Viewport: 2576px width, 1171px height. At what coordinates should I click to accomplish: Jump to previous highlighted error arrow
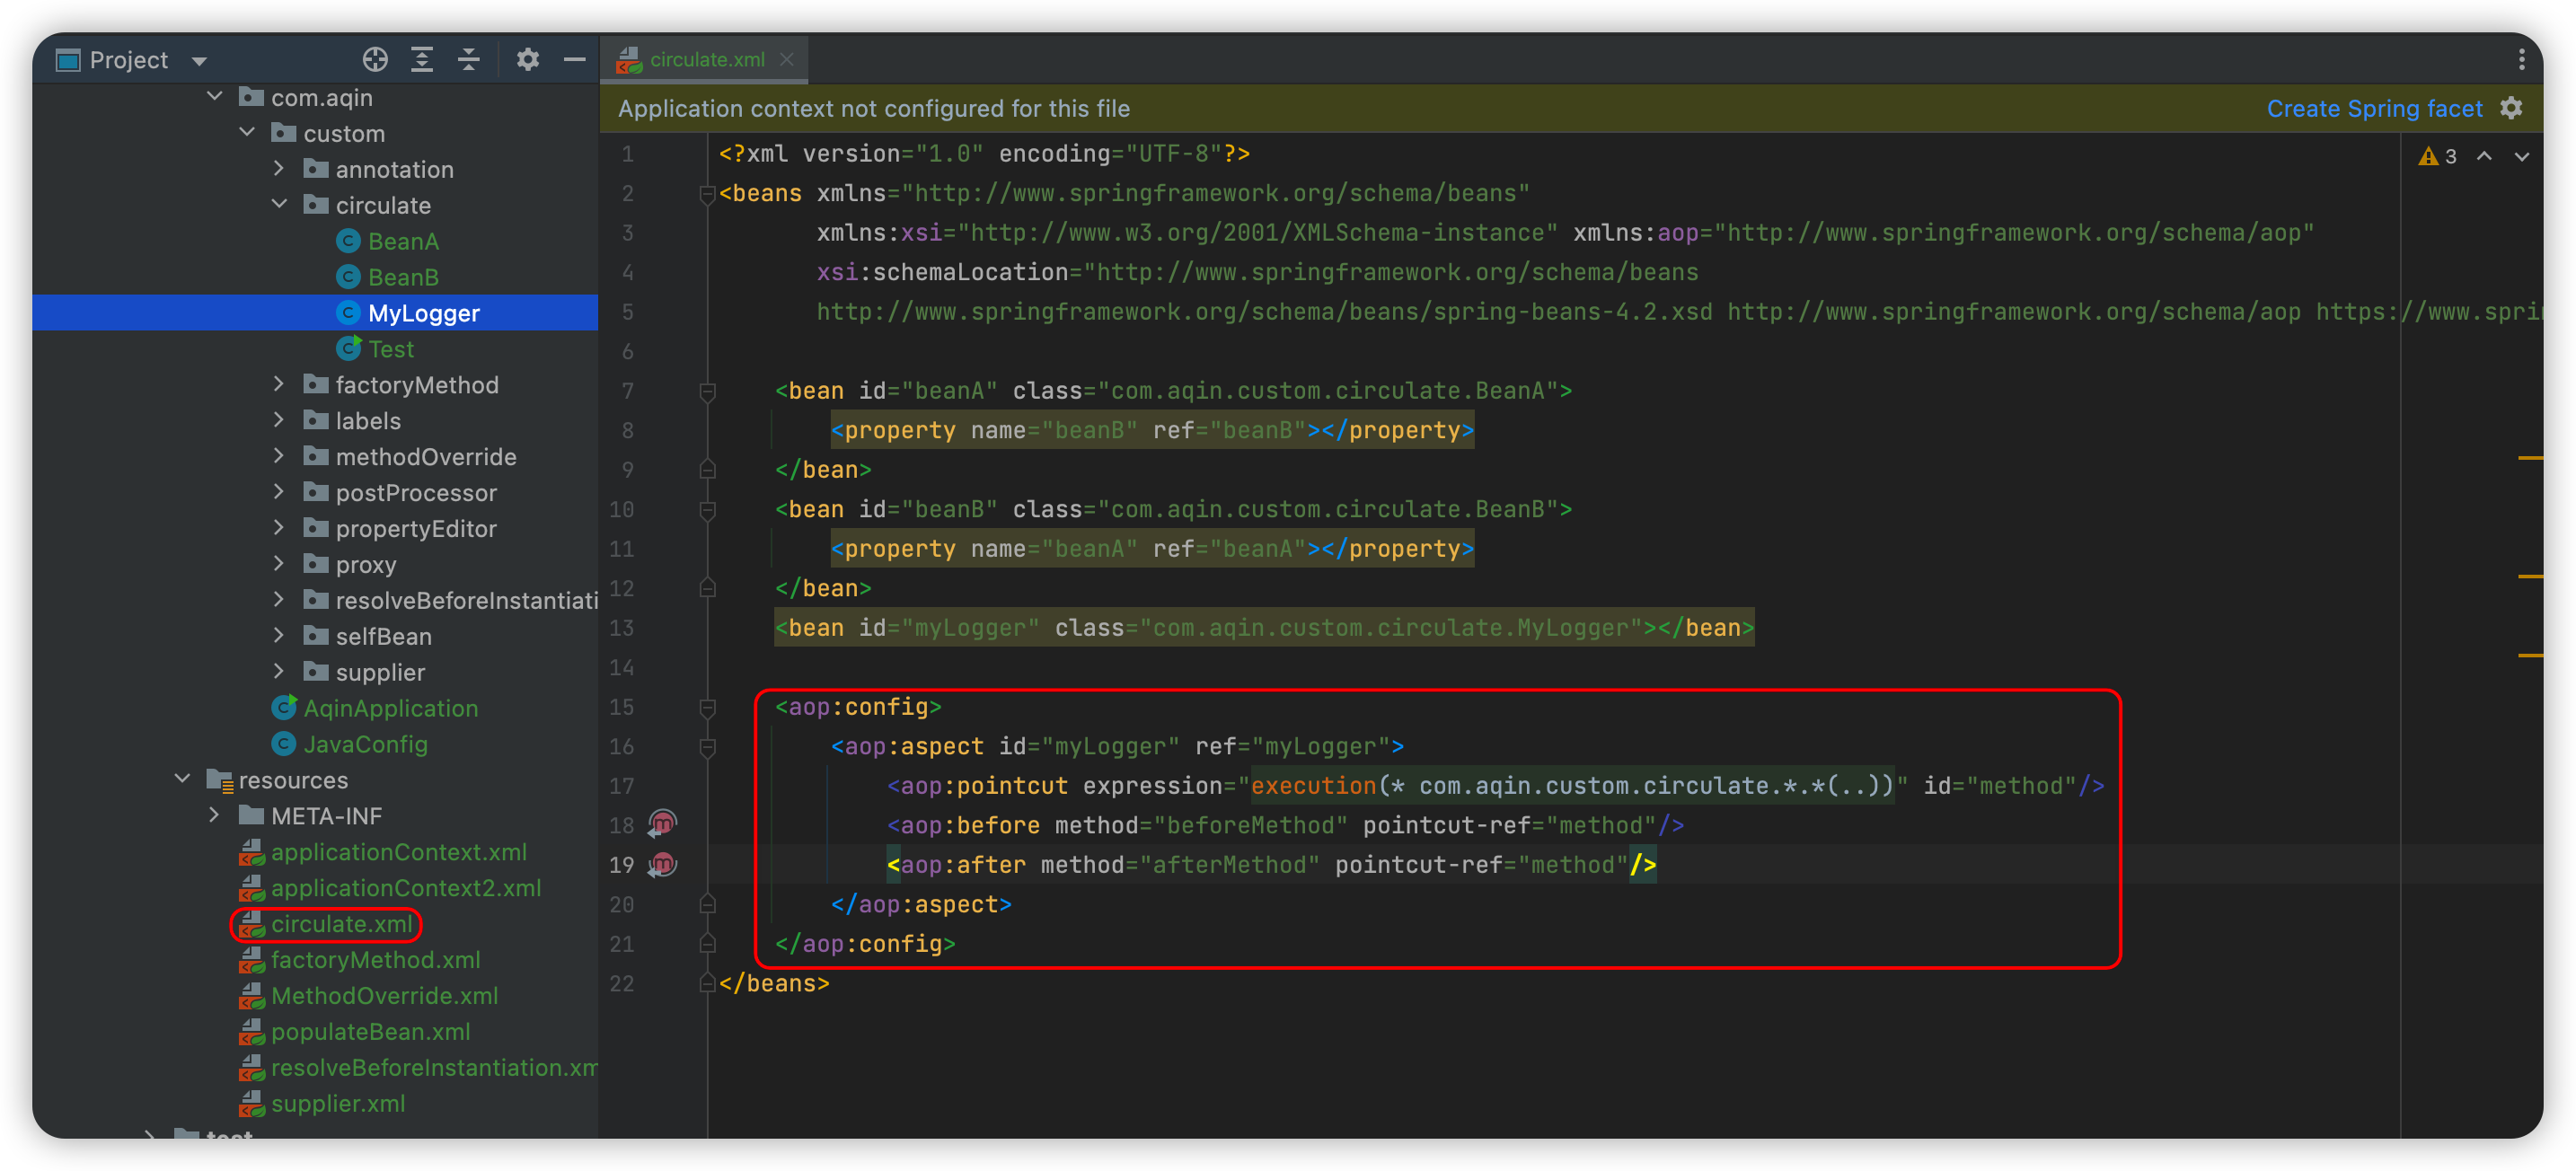[2484, 156]
